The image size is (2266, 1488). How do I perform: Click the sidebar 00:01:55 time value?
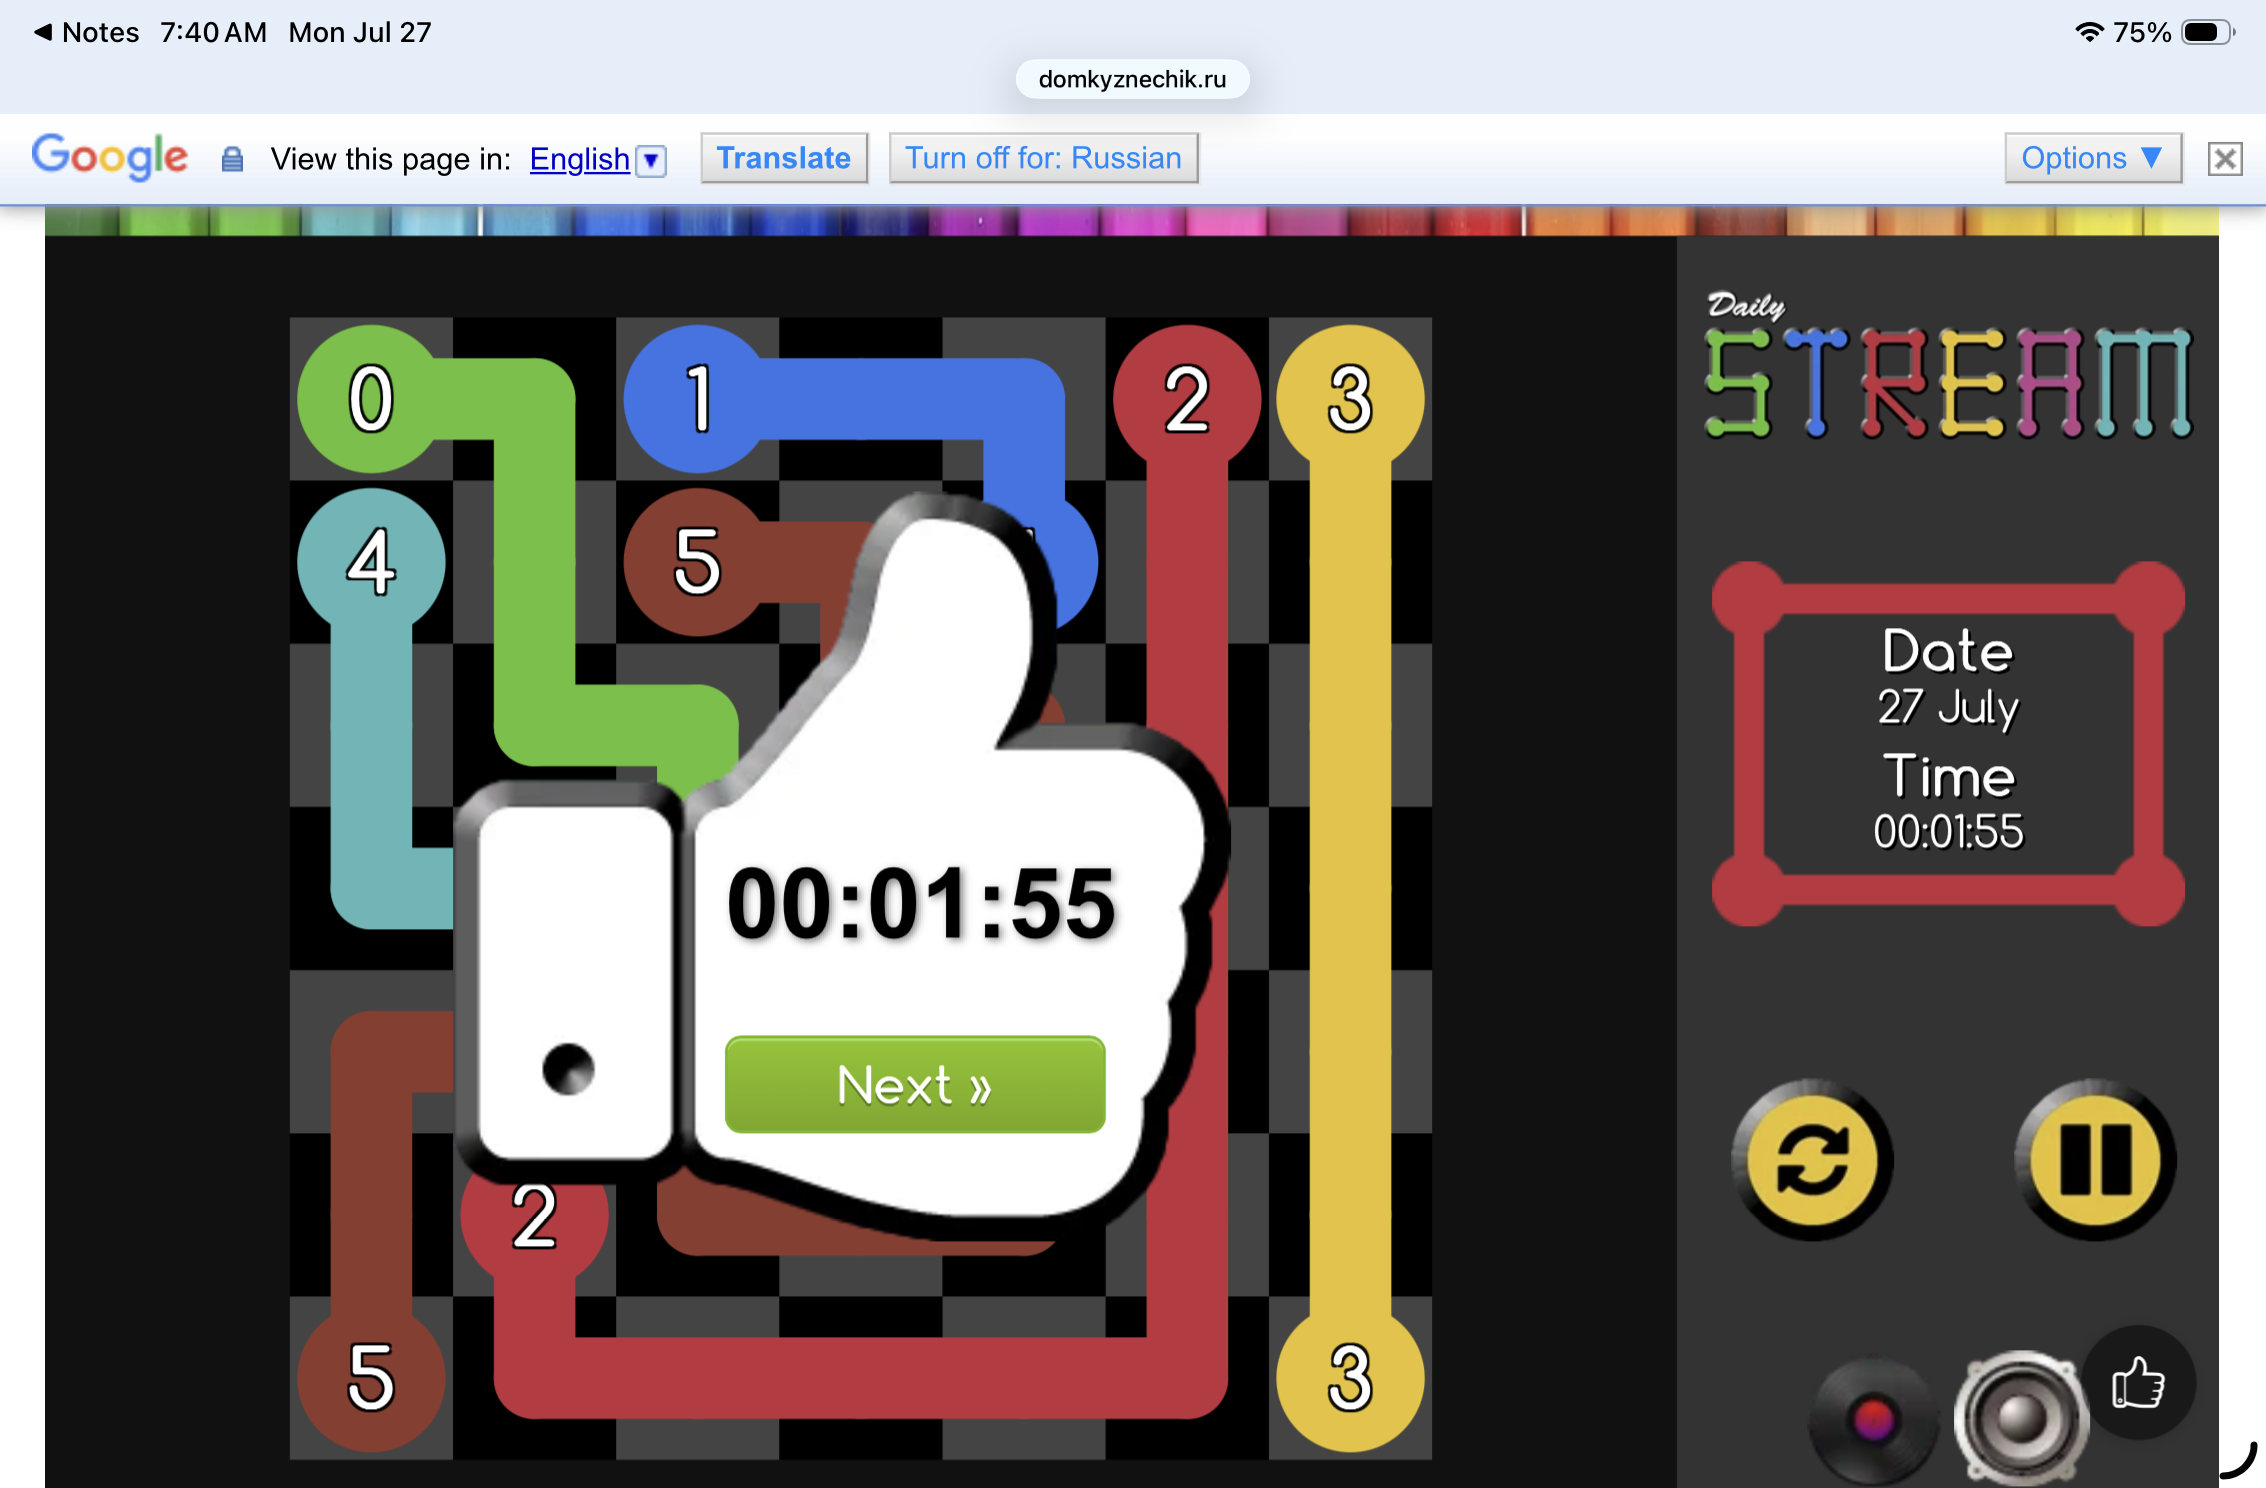[x=1948, y=832]
